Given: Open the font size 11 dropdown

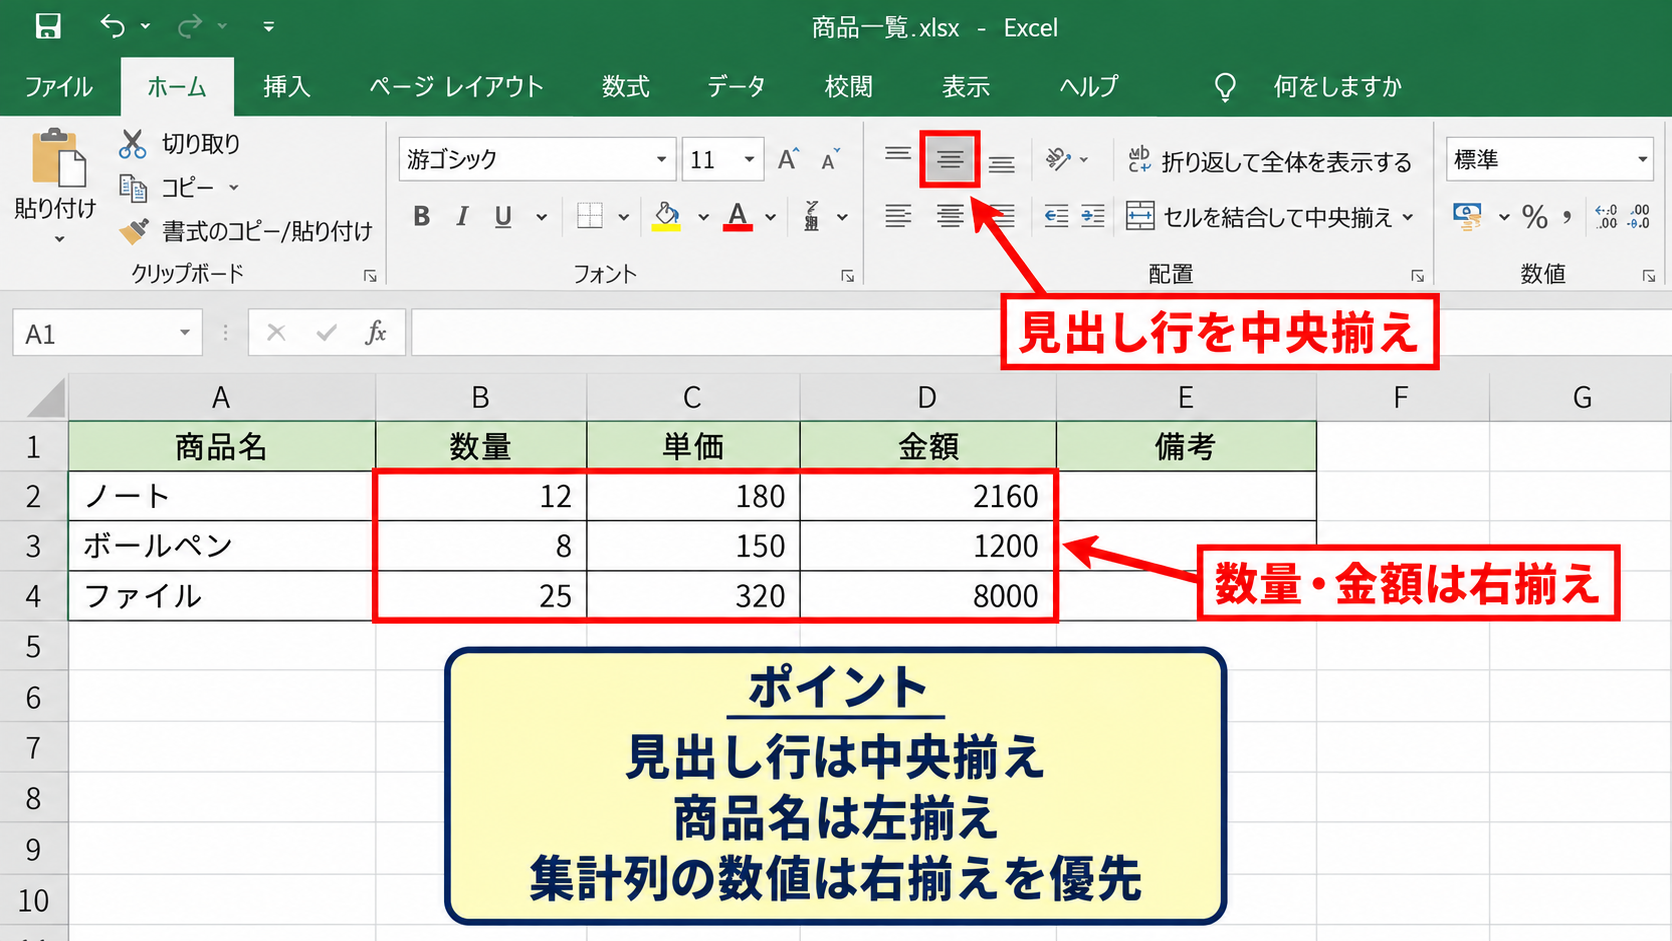Looking at the screenshot, I should coord(749,160).
